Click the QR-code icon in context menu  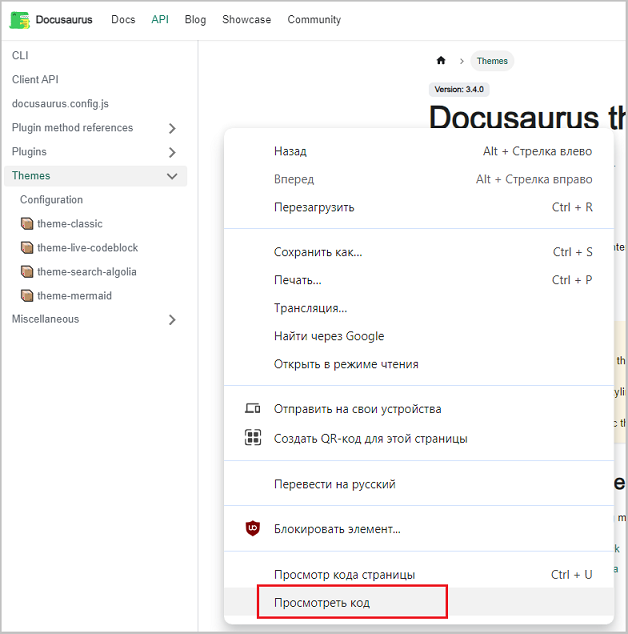coord(253,437)
